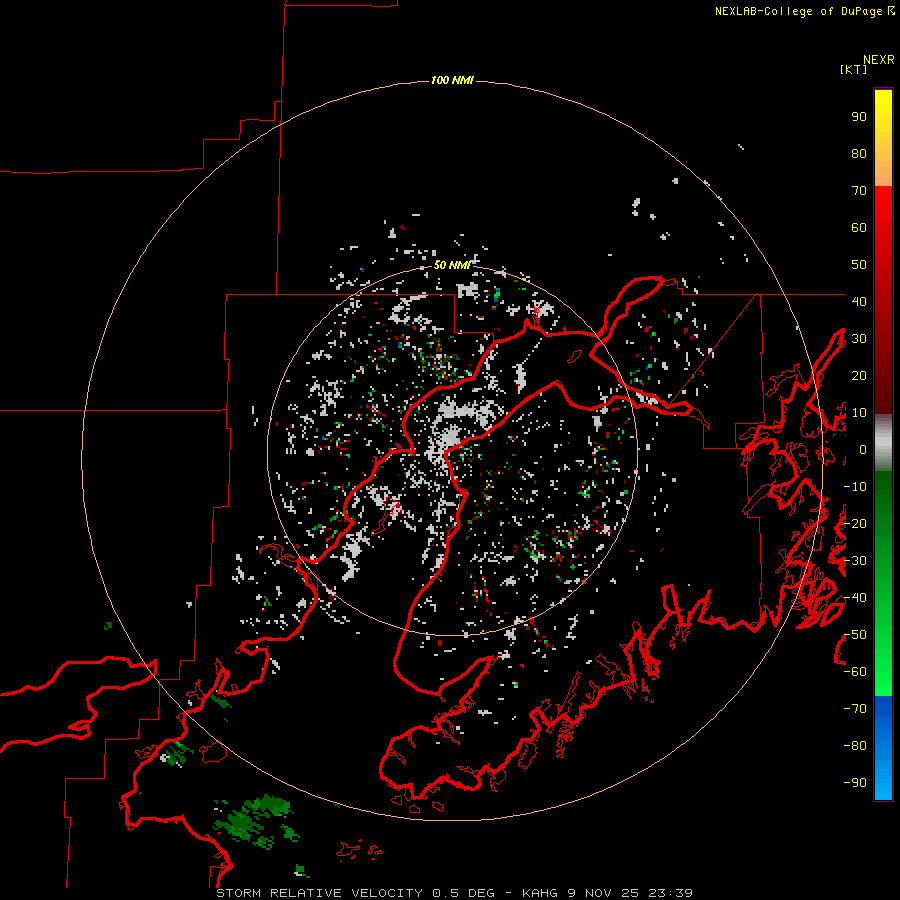
Task: Click the -30 value on the velocity scale
Action: 855,561
